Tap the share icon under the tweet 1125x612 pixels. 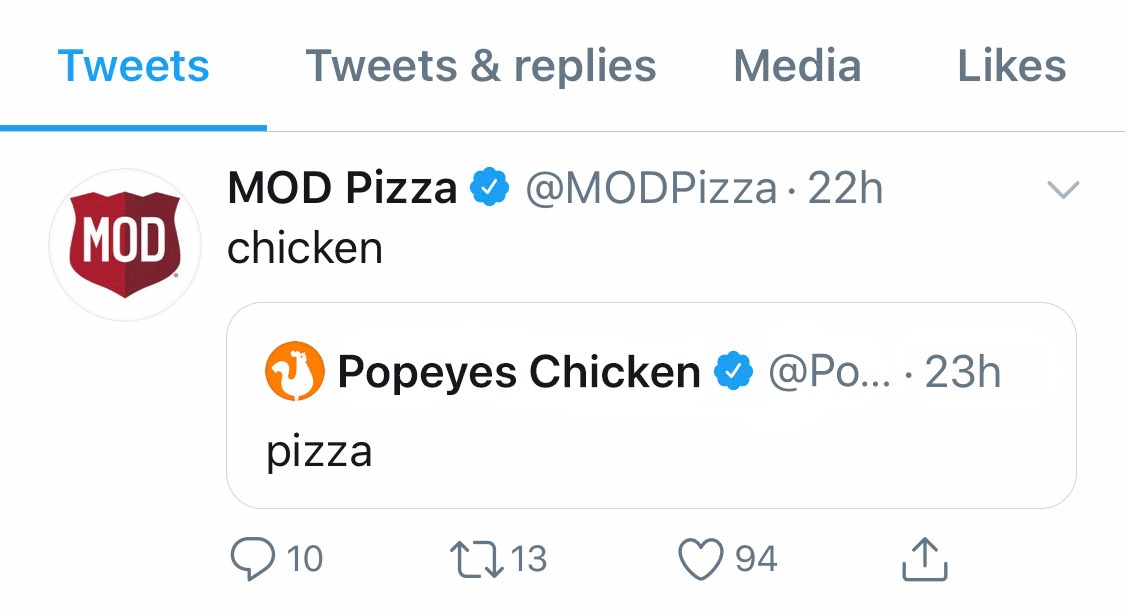(924, 559)
